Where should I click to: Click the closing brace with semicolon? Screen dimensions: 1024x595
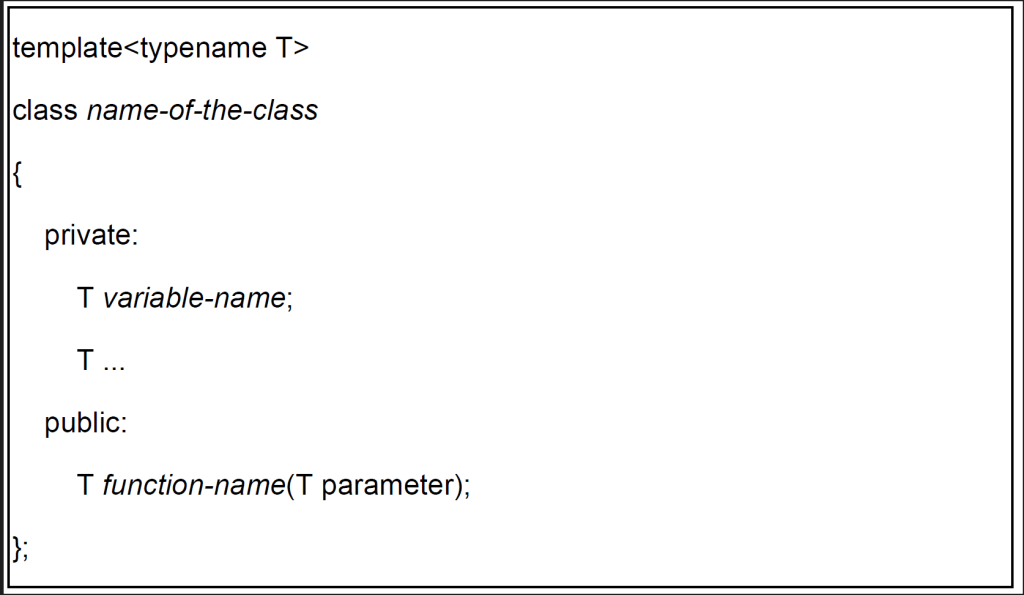21,548
